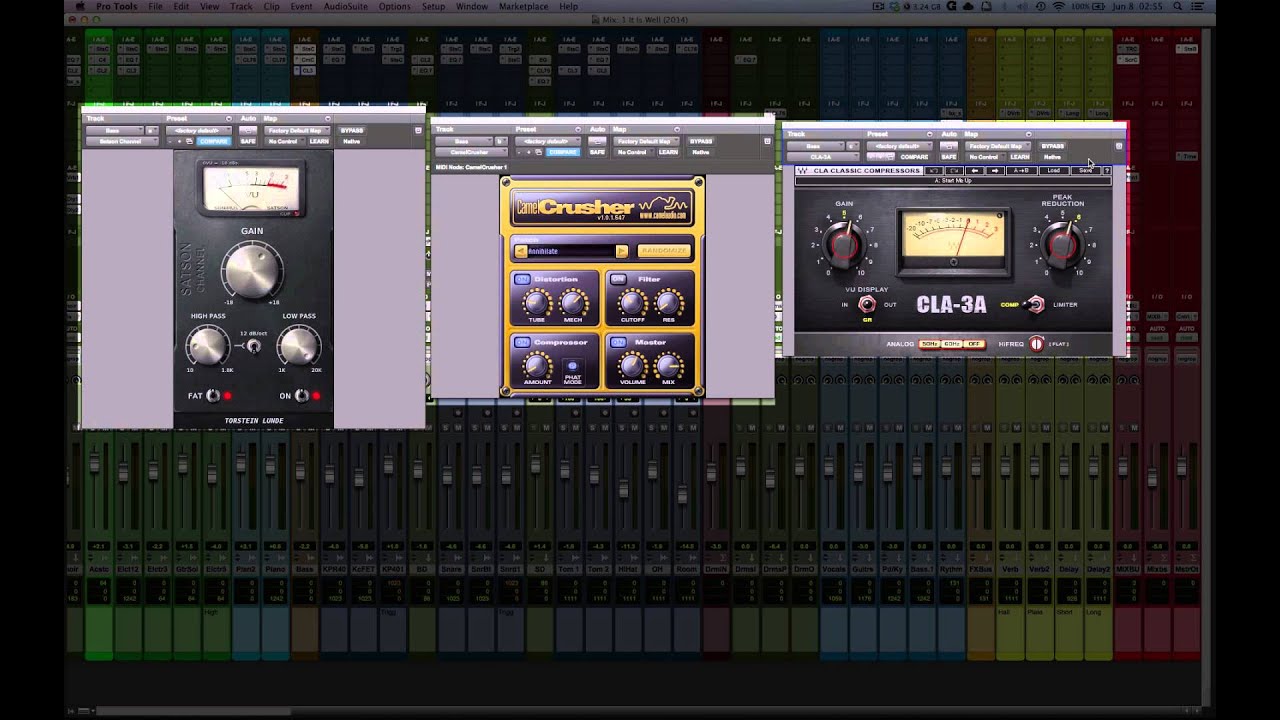Open the Options menu
This screenshot has height=720, width=1280.
point(394,6)
